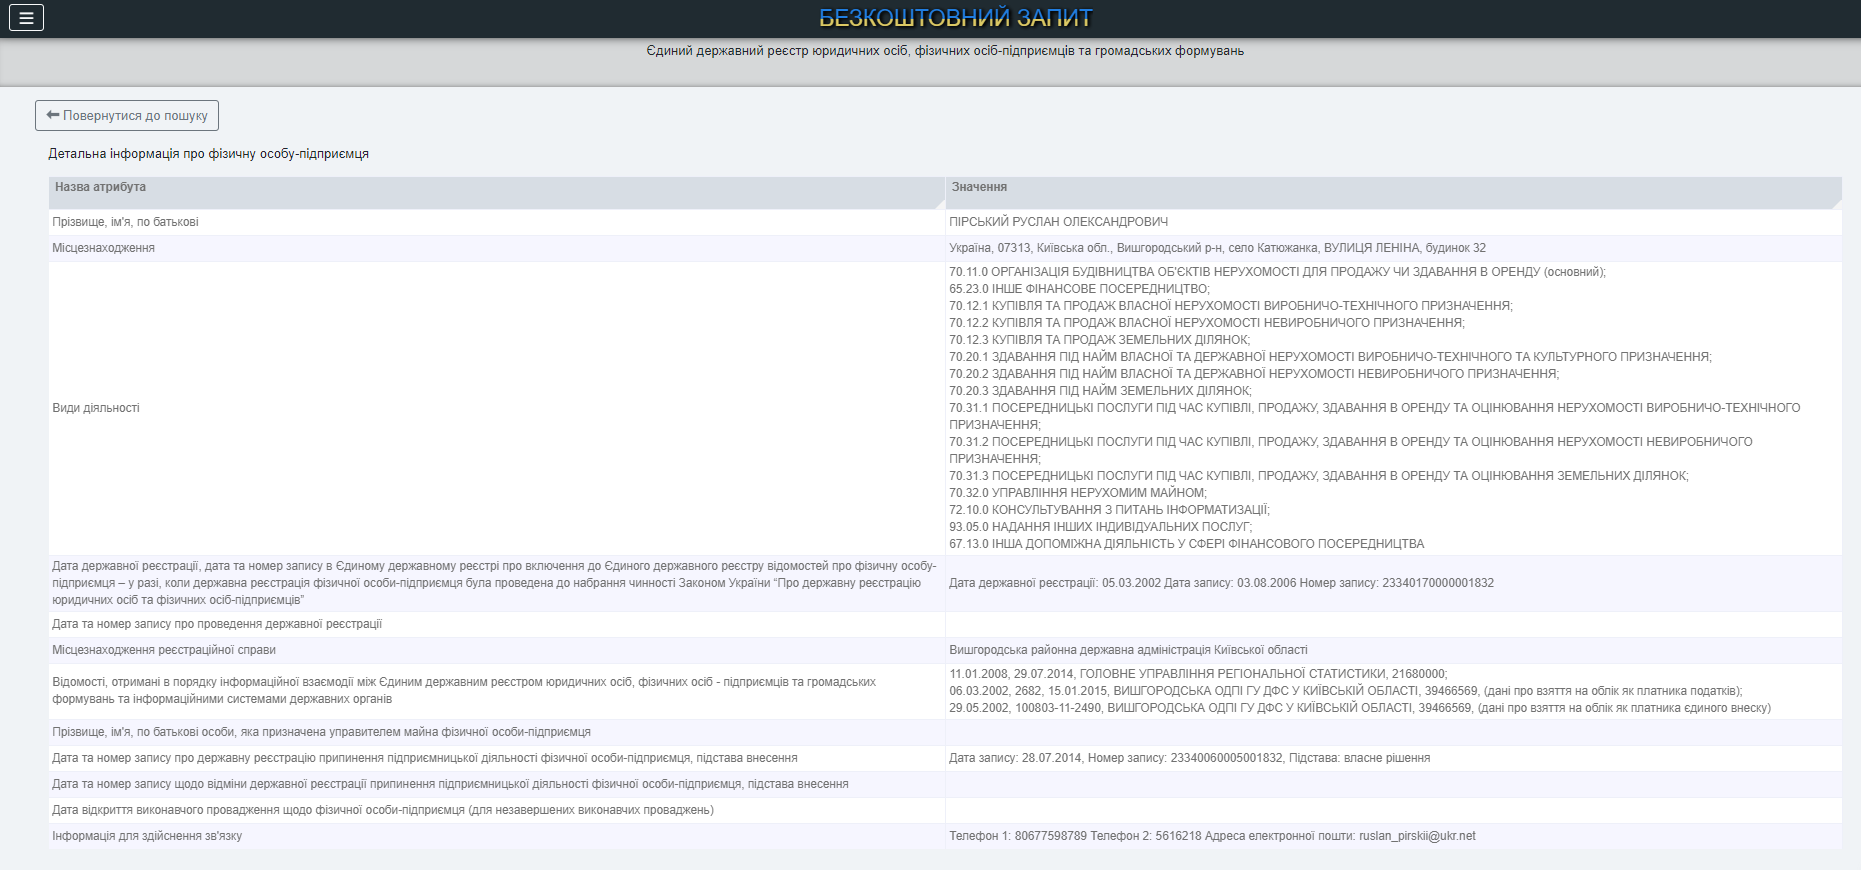1861x870 pixels.
Task: Select activity 93.05.0 НАДАННЯ ІНШИХ ІНДИВІДУАЛЬНИХ ПОСЛУГ
Action: point(1100,527)
